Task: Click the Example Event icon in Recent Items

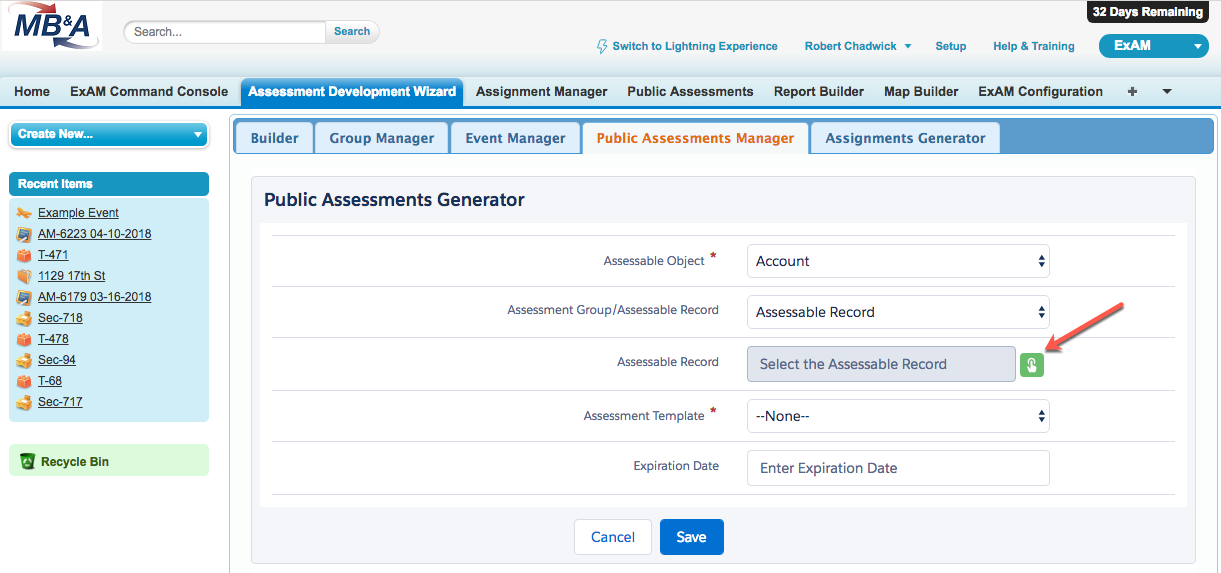Action: click(24, 213)
